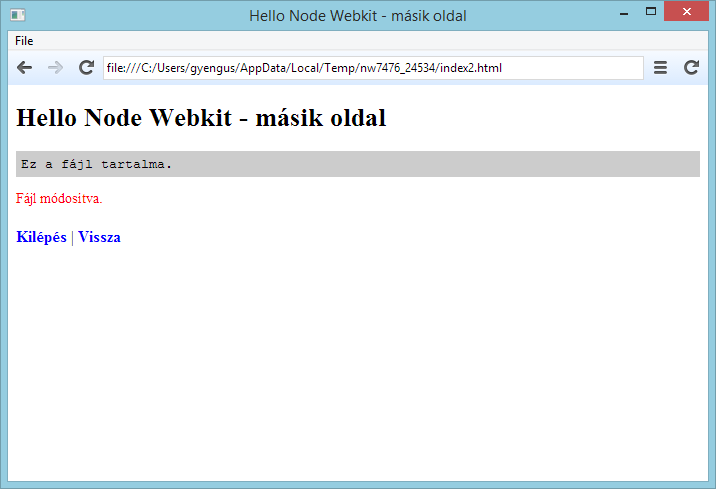716x489 pixels.
Task: Click 'Ez a fájl tartalma.' monospace text
Action: (96, 164)
